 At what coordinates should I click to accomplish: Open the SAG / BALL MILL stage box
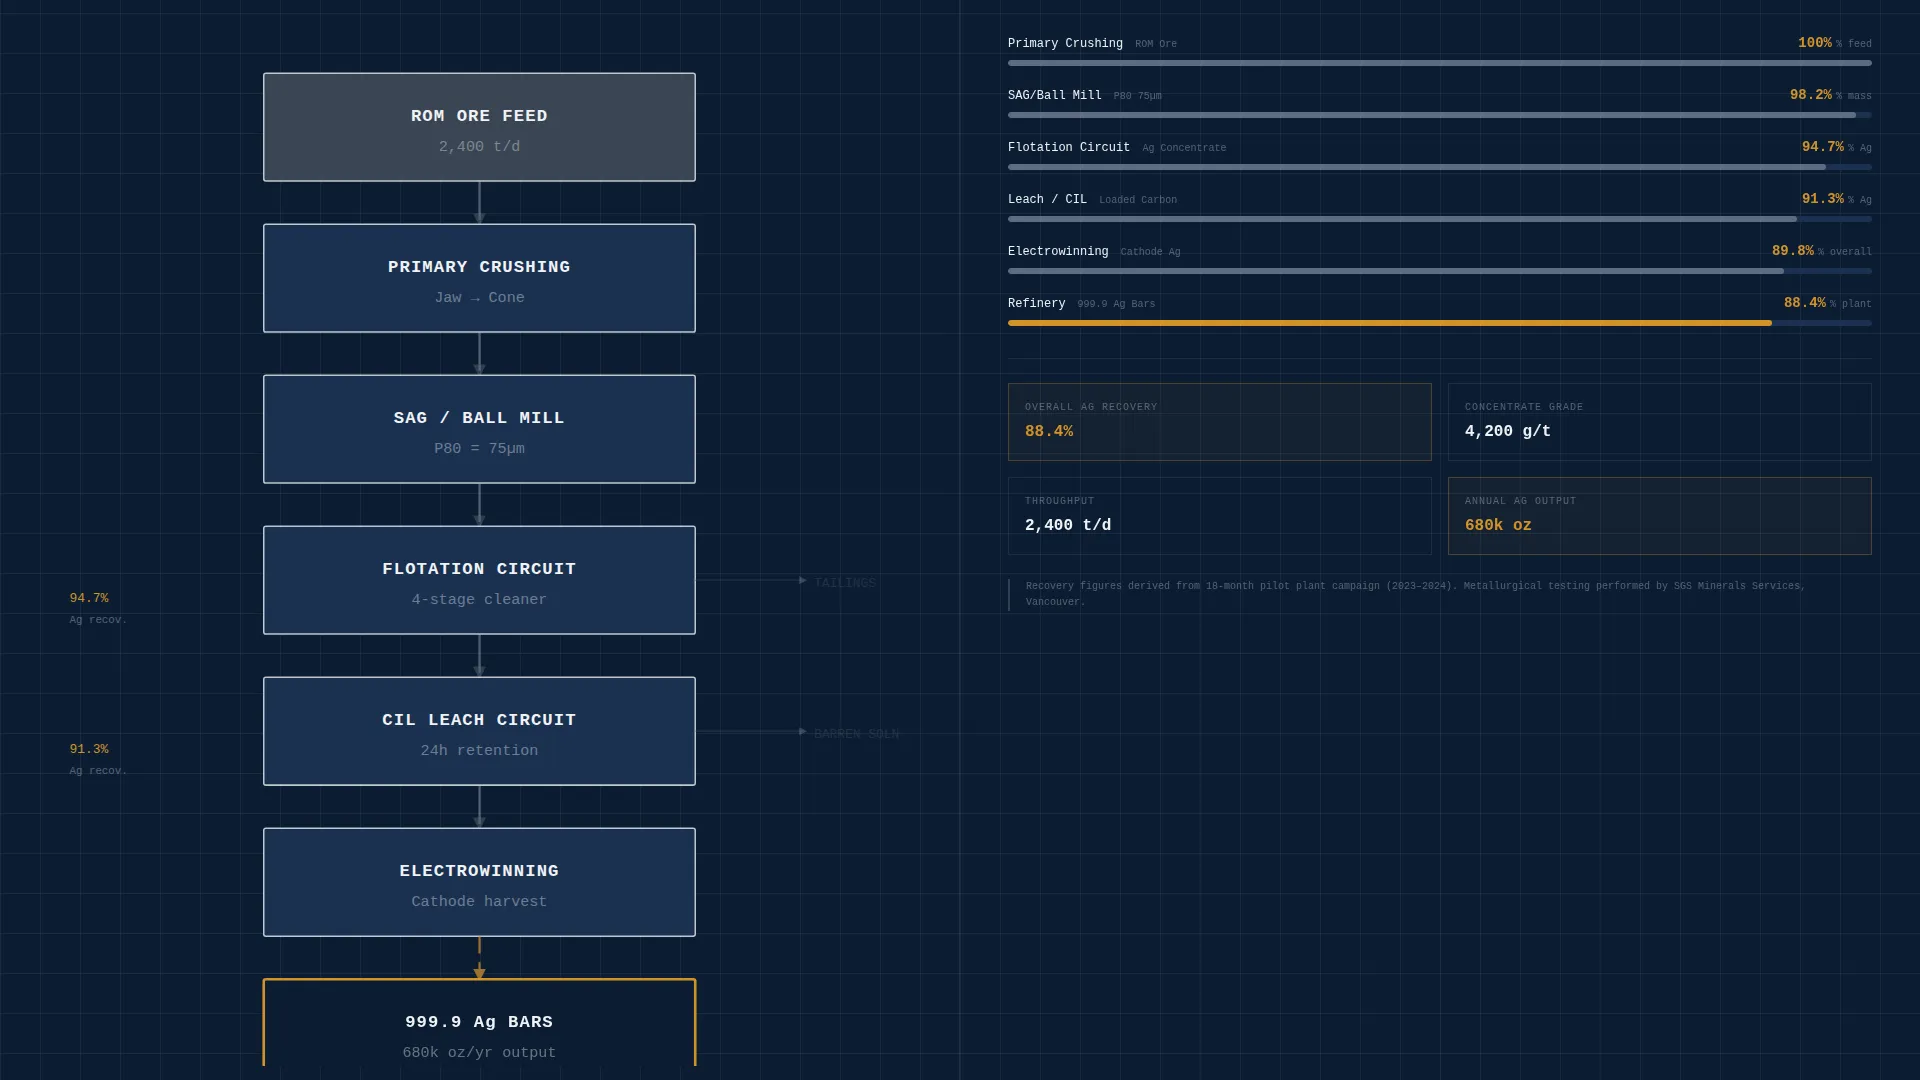[x=479, y=429]
